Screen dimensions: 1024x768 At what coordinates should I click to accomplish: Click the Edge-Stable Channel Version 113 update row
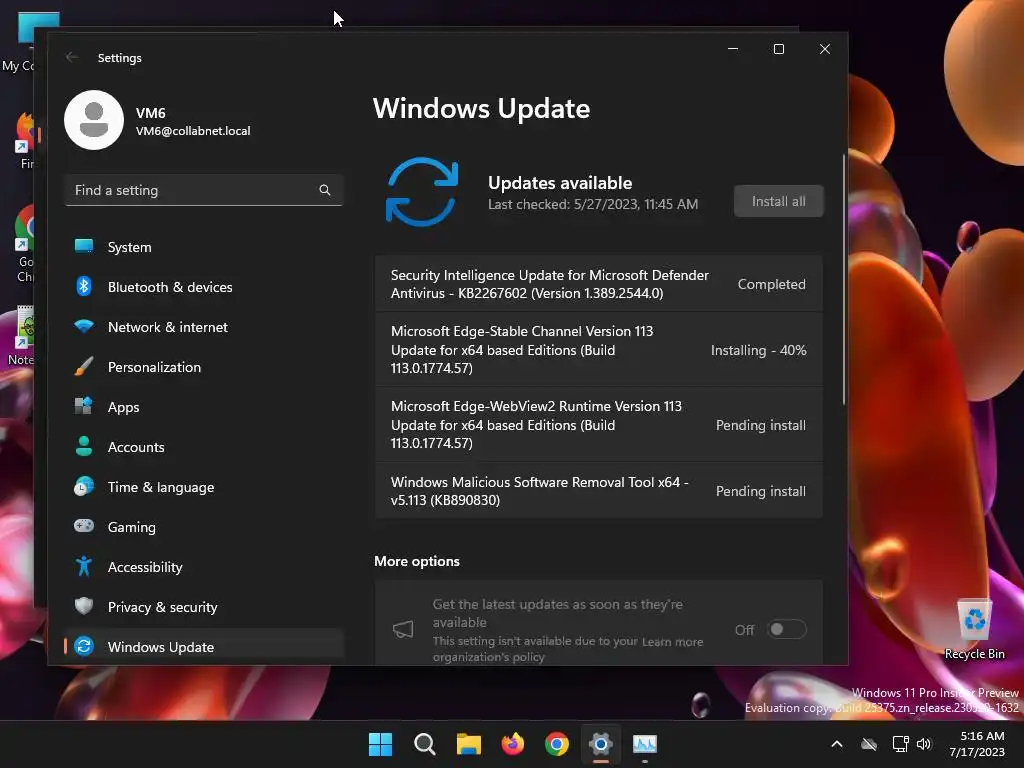pyautogui.click(x=598, y=349)
